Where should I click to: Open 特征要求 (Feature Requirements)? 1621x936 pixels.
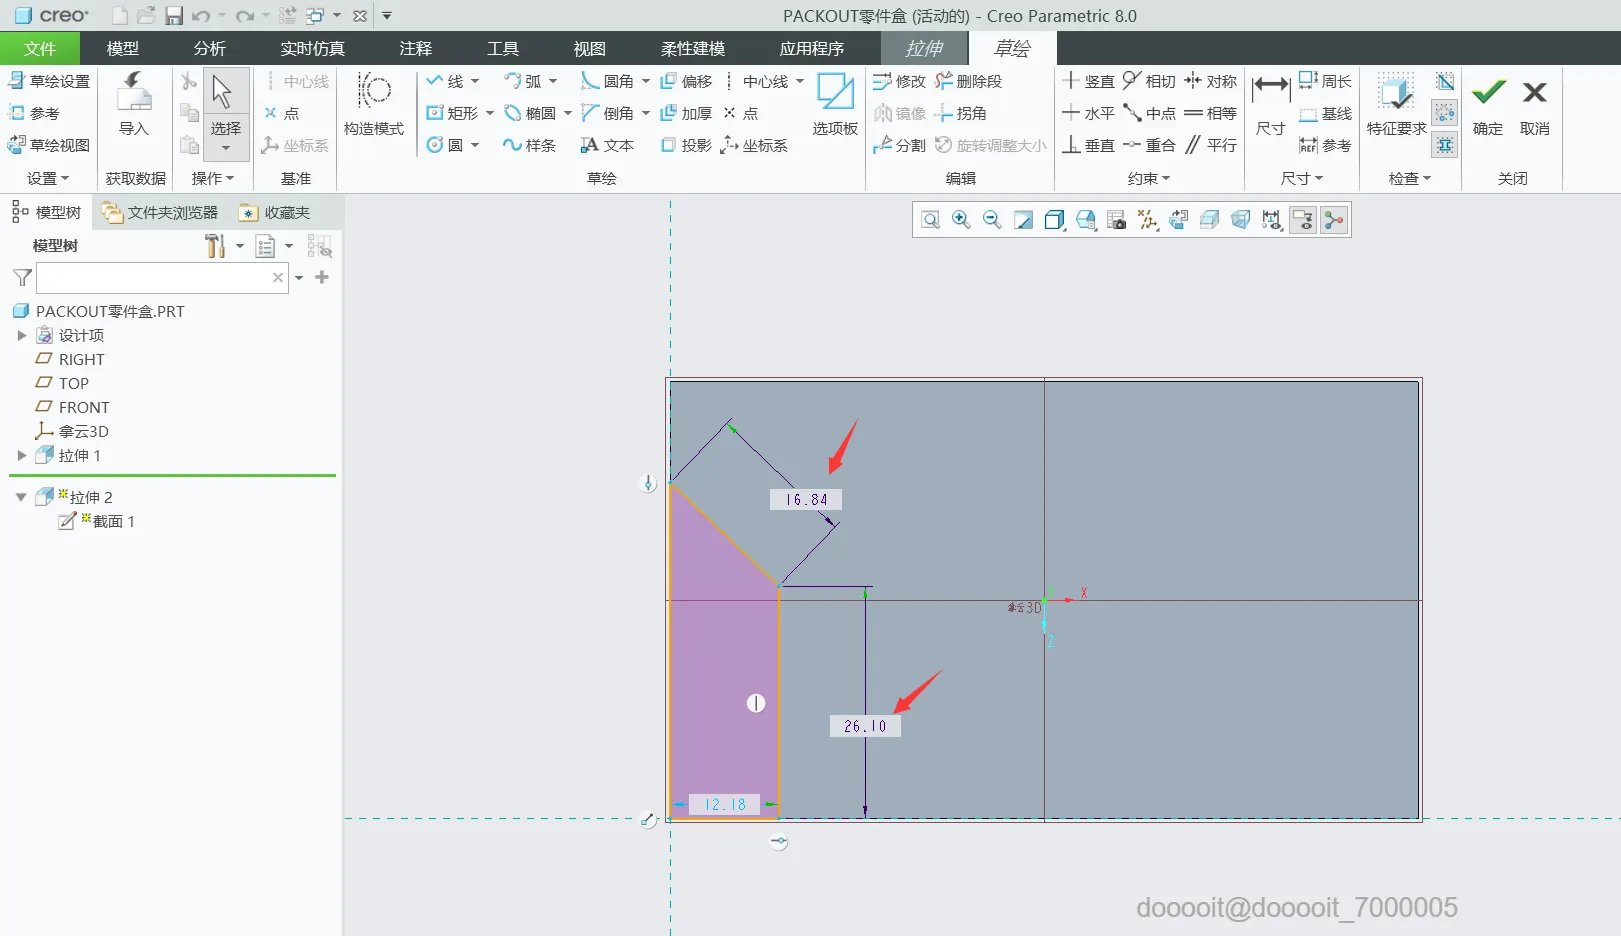click(1396, 105)
